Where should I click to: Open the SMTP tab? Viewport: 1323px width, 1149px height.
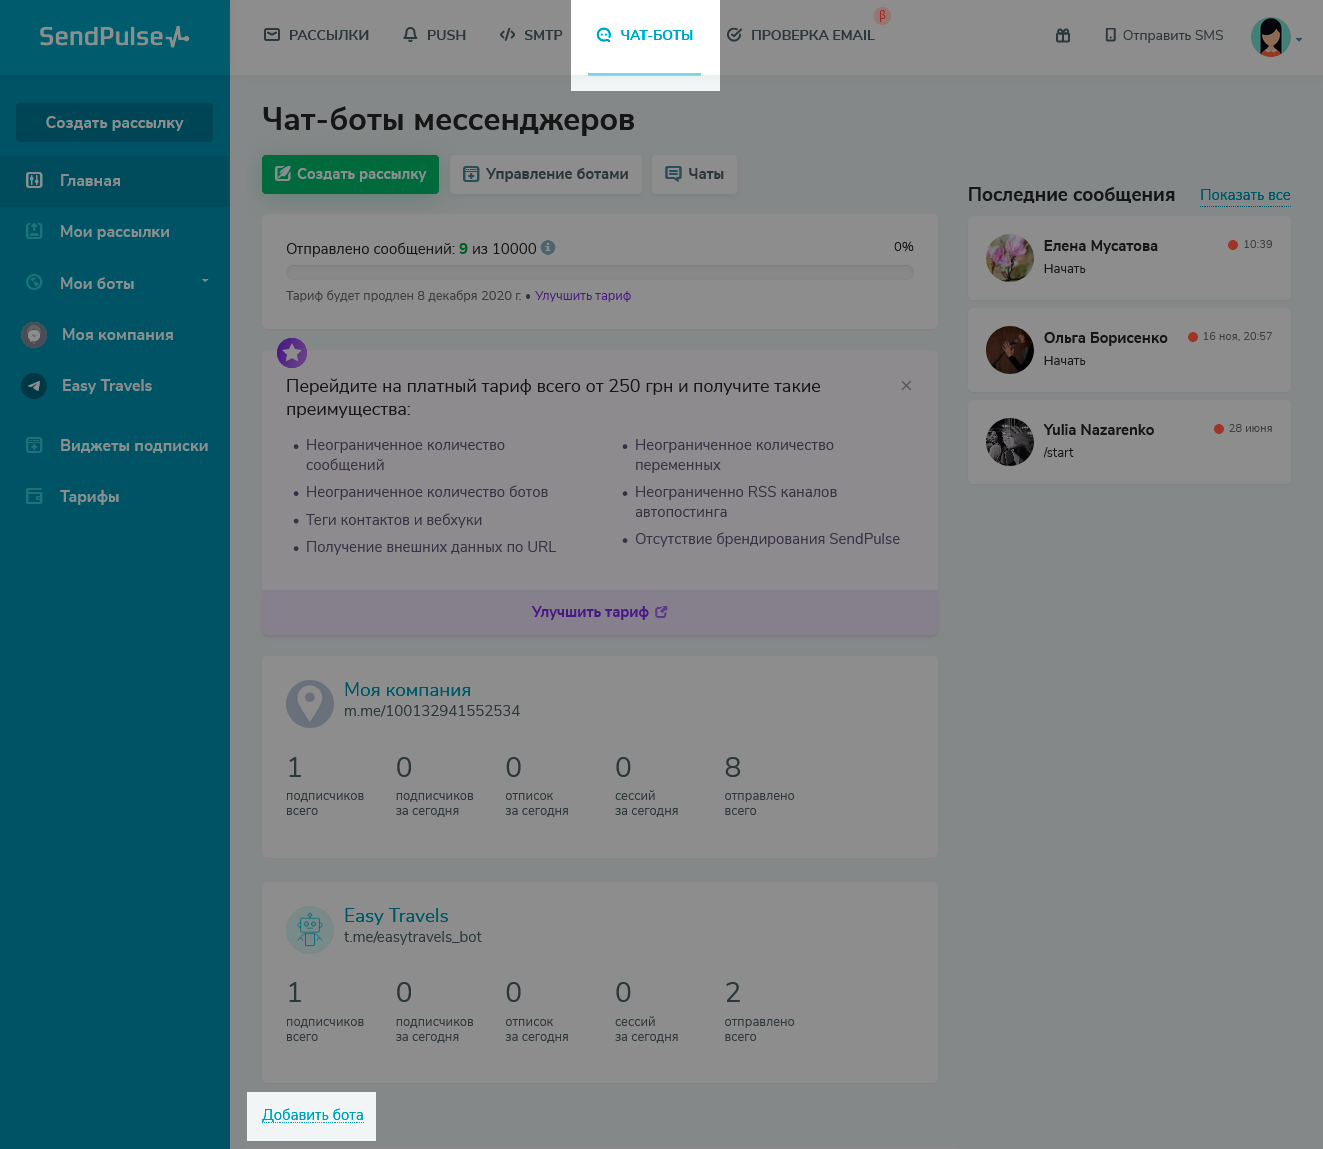click(x=531, y=35)
